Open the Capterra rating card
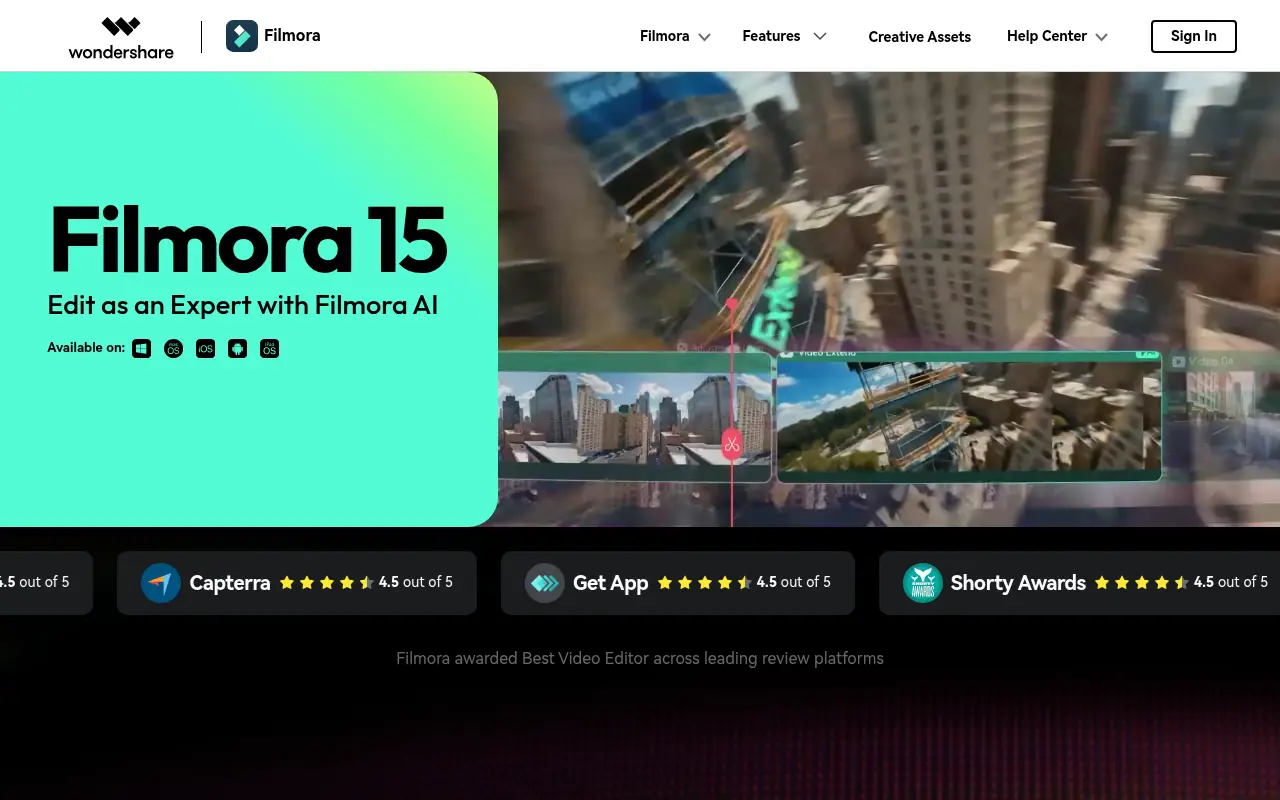1280x800 pixels. (297, 583)
